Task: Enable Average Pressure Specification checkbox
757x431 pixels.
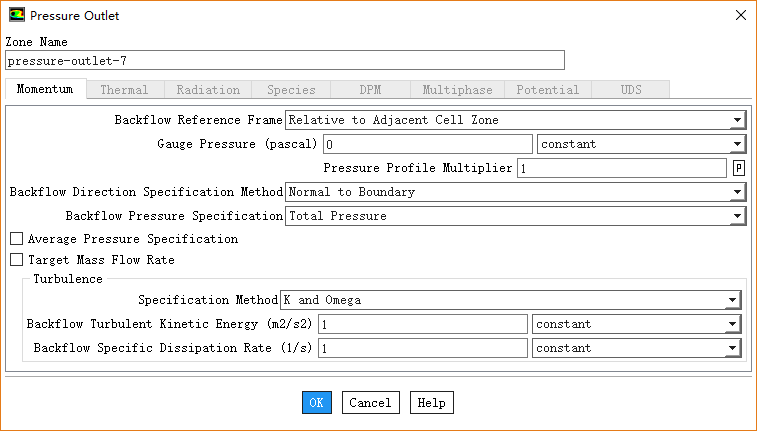Action: tap(16, 240)
